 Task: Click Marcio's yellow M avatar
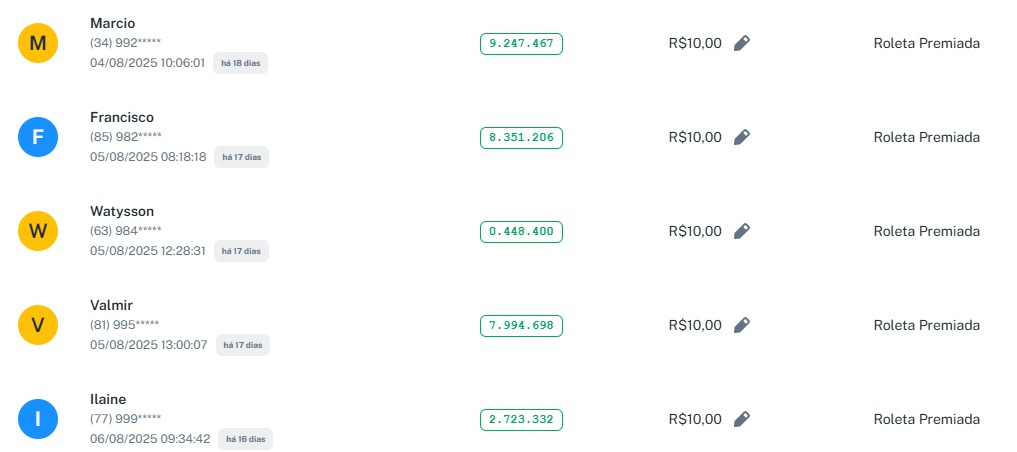[38, 43]
